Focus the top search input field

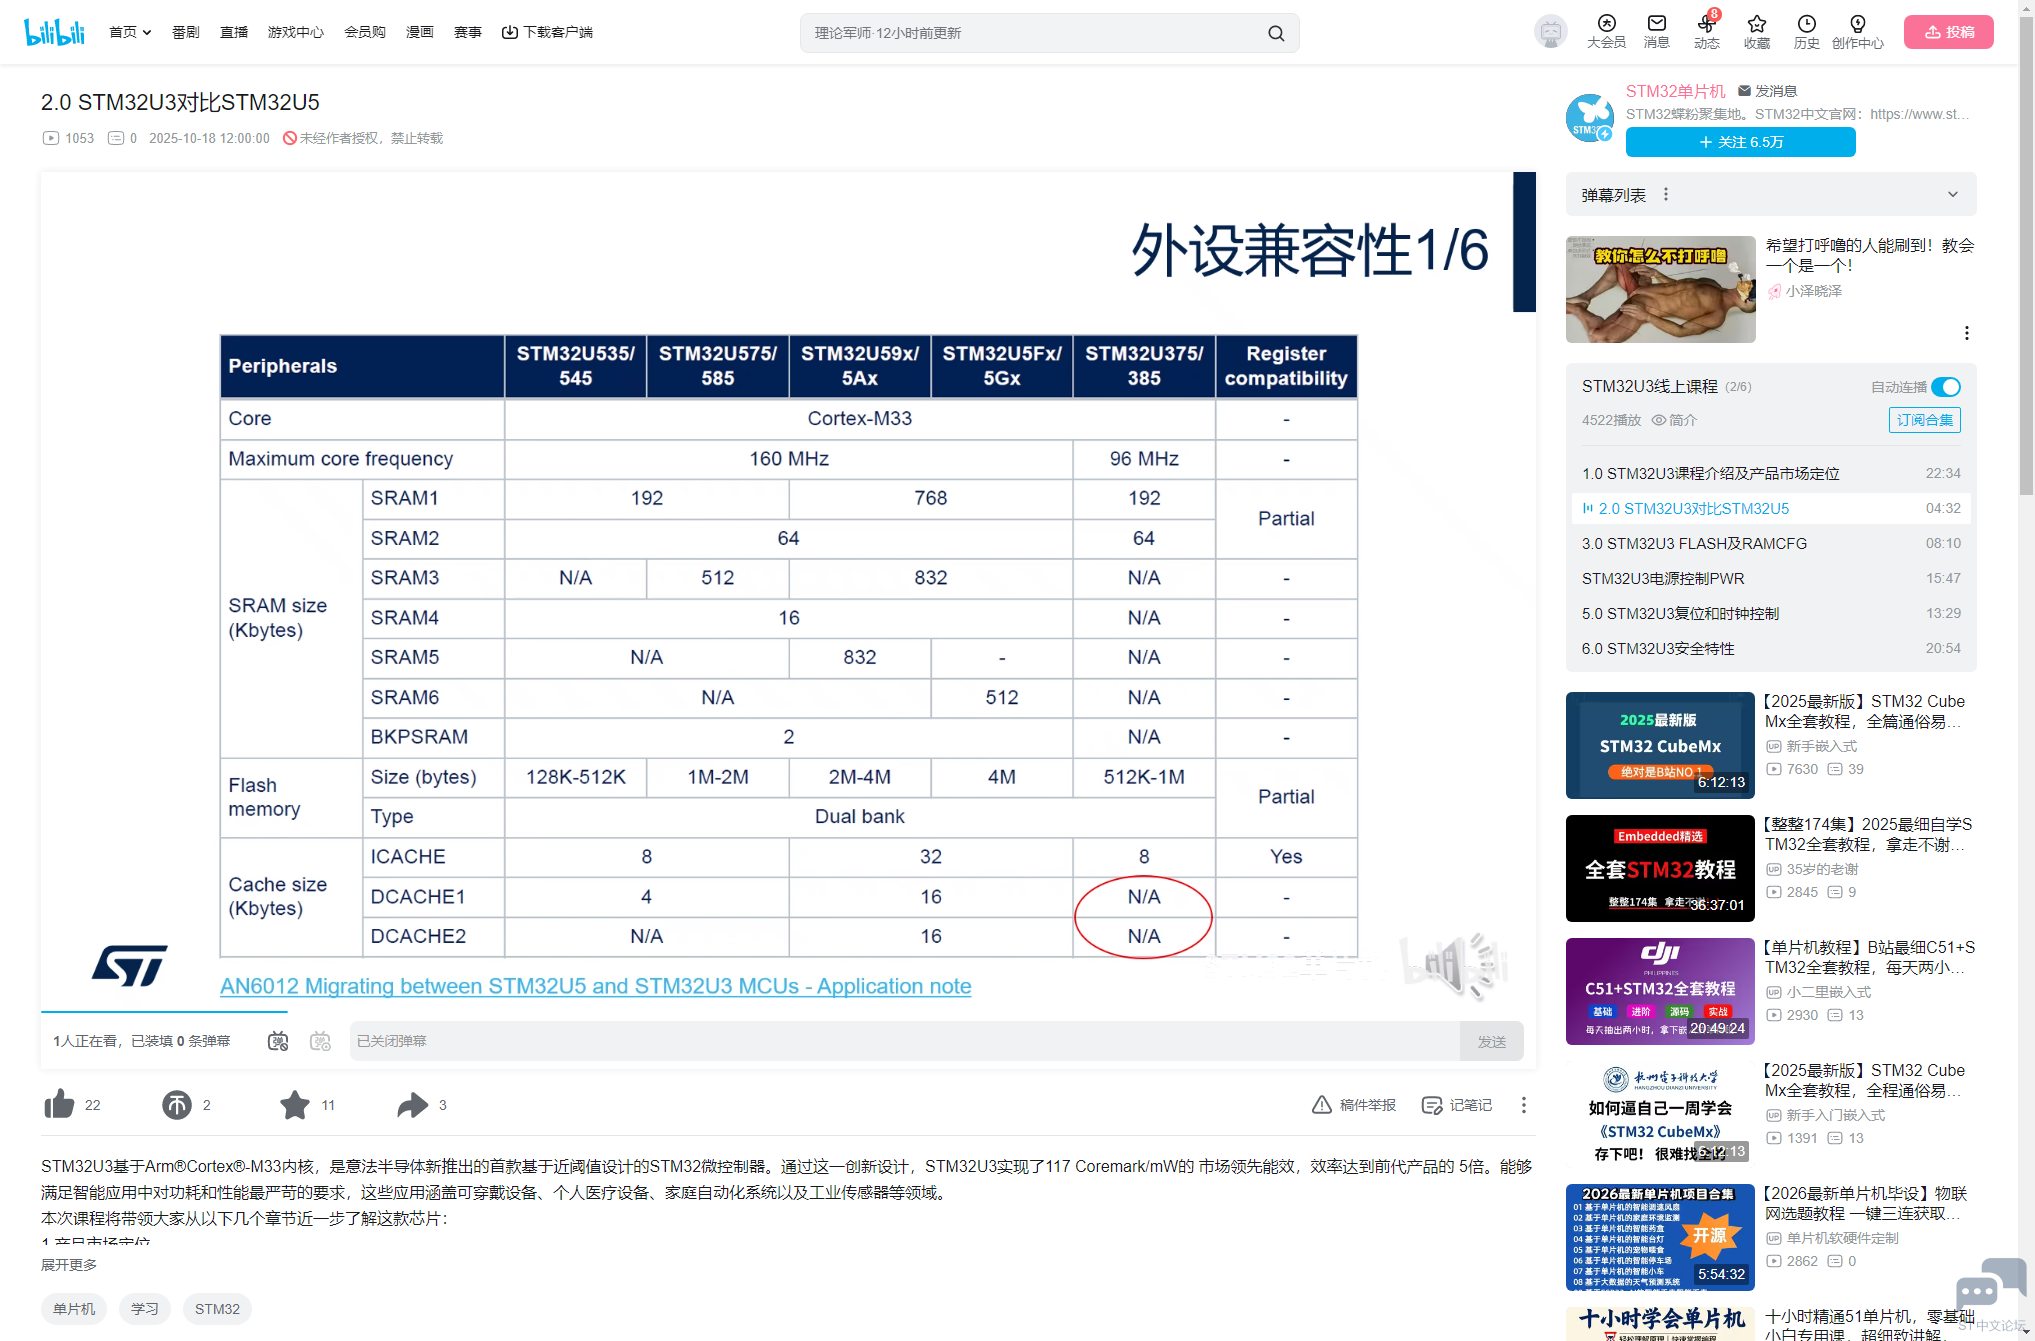(x=1032, y=33)
